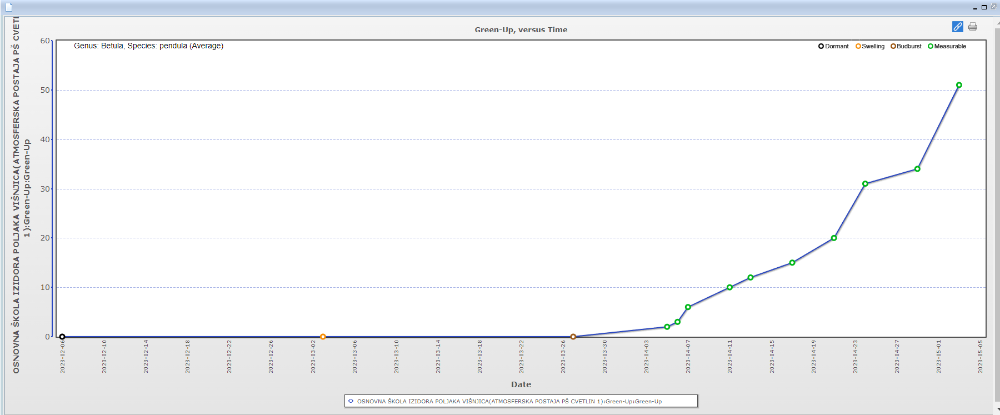Click the 'Date' x-axis label
This screenshot has height=415, width=1000.
click(521, 384)
